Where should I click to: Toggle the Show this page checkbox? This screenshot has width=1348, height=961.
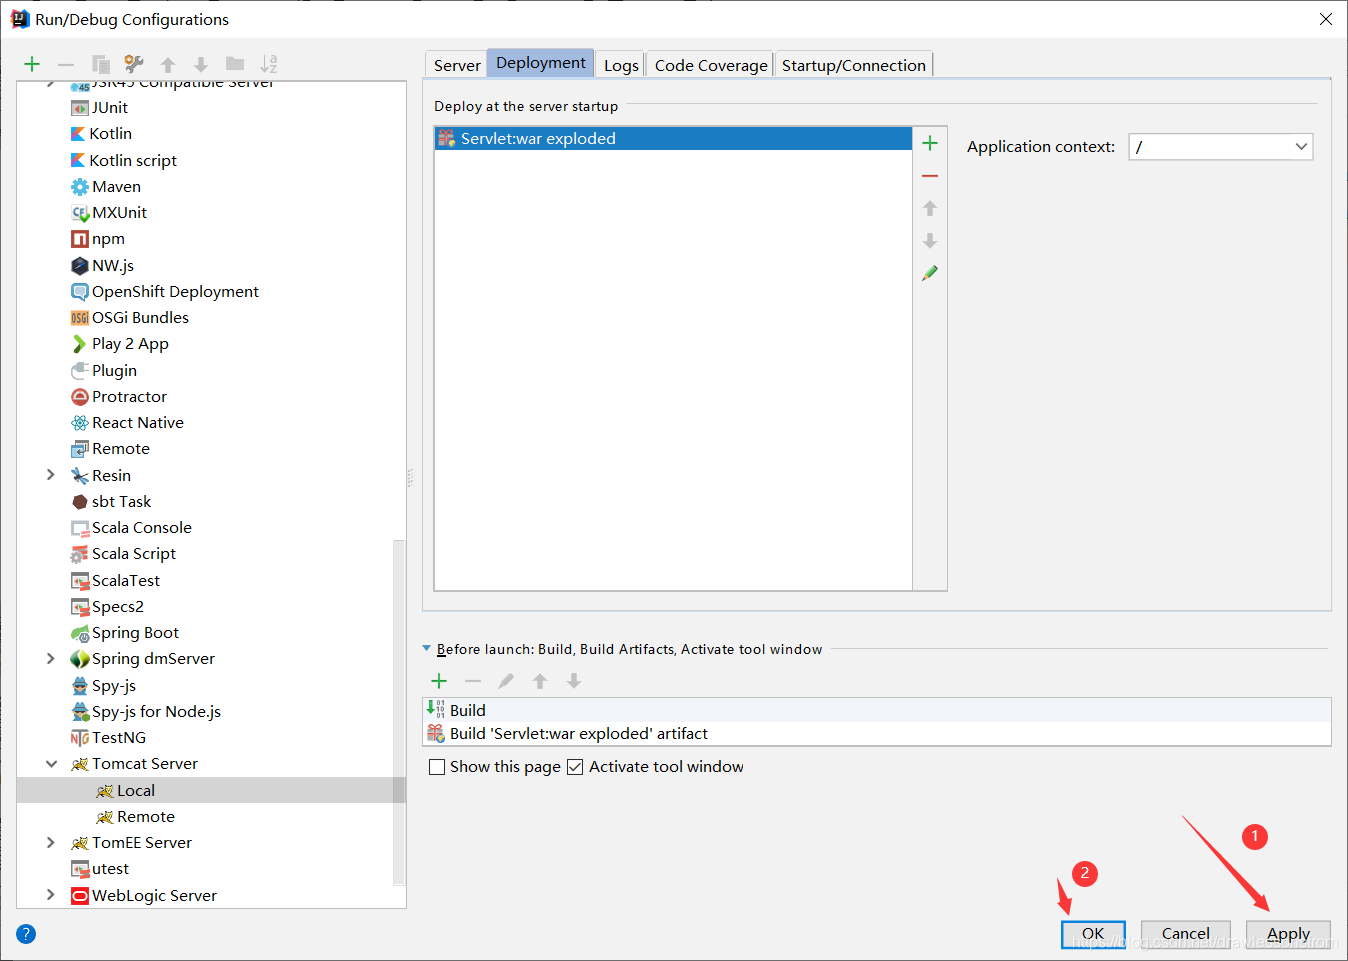point(437,767)
